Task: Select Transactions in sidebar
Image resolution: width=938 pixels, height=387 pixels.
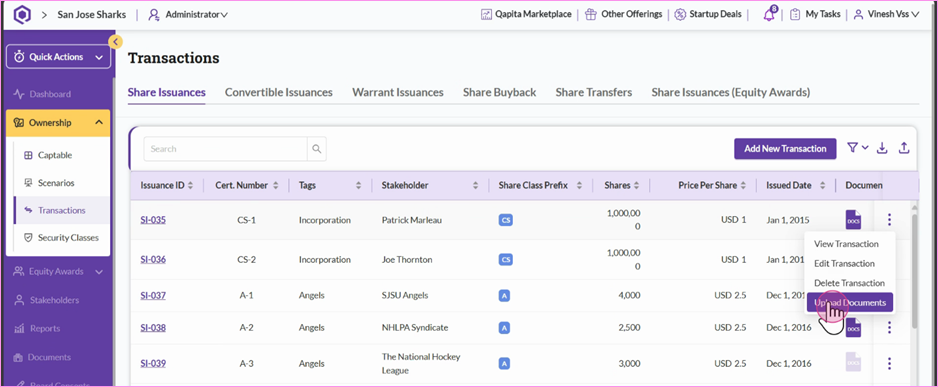Action: coord(62,210)
